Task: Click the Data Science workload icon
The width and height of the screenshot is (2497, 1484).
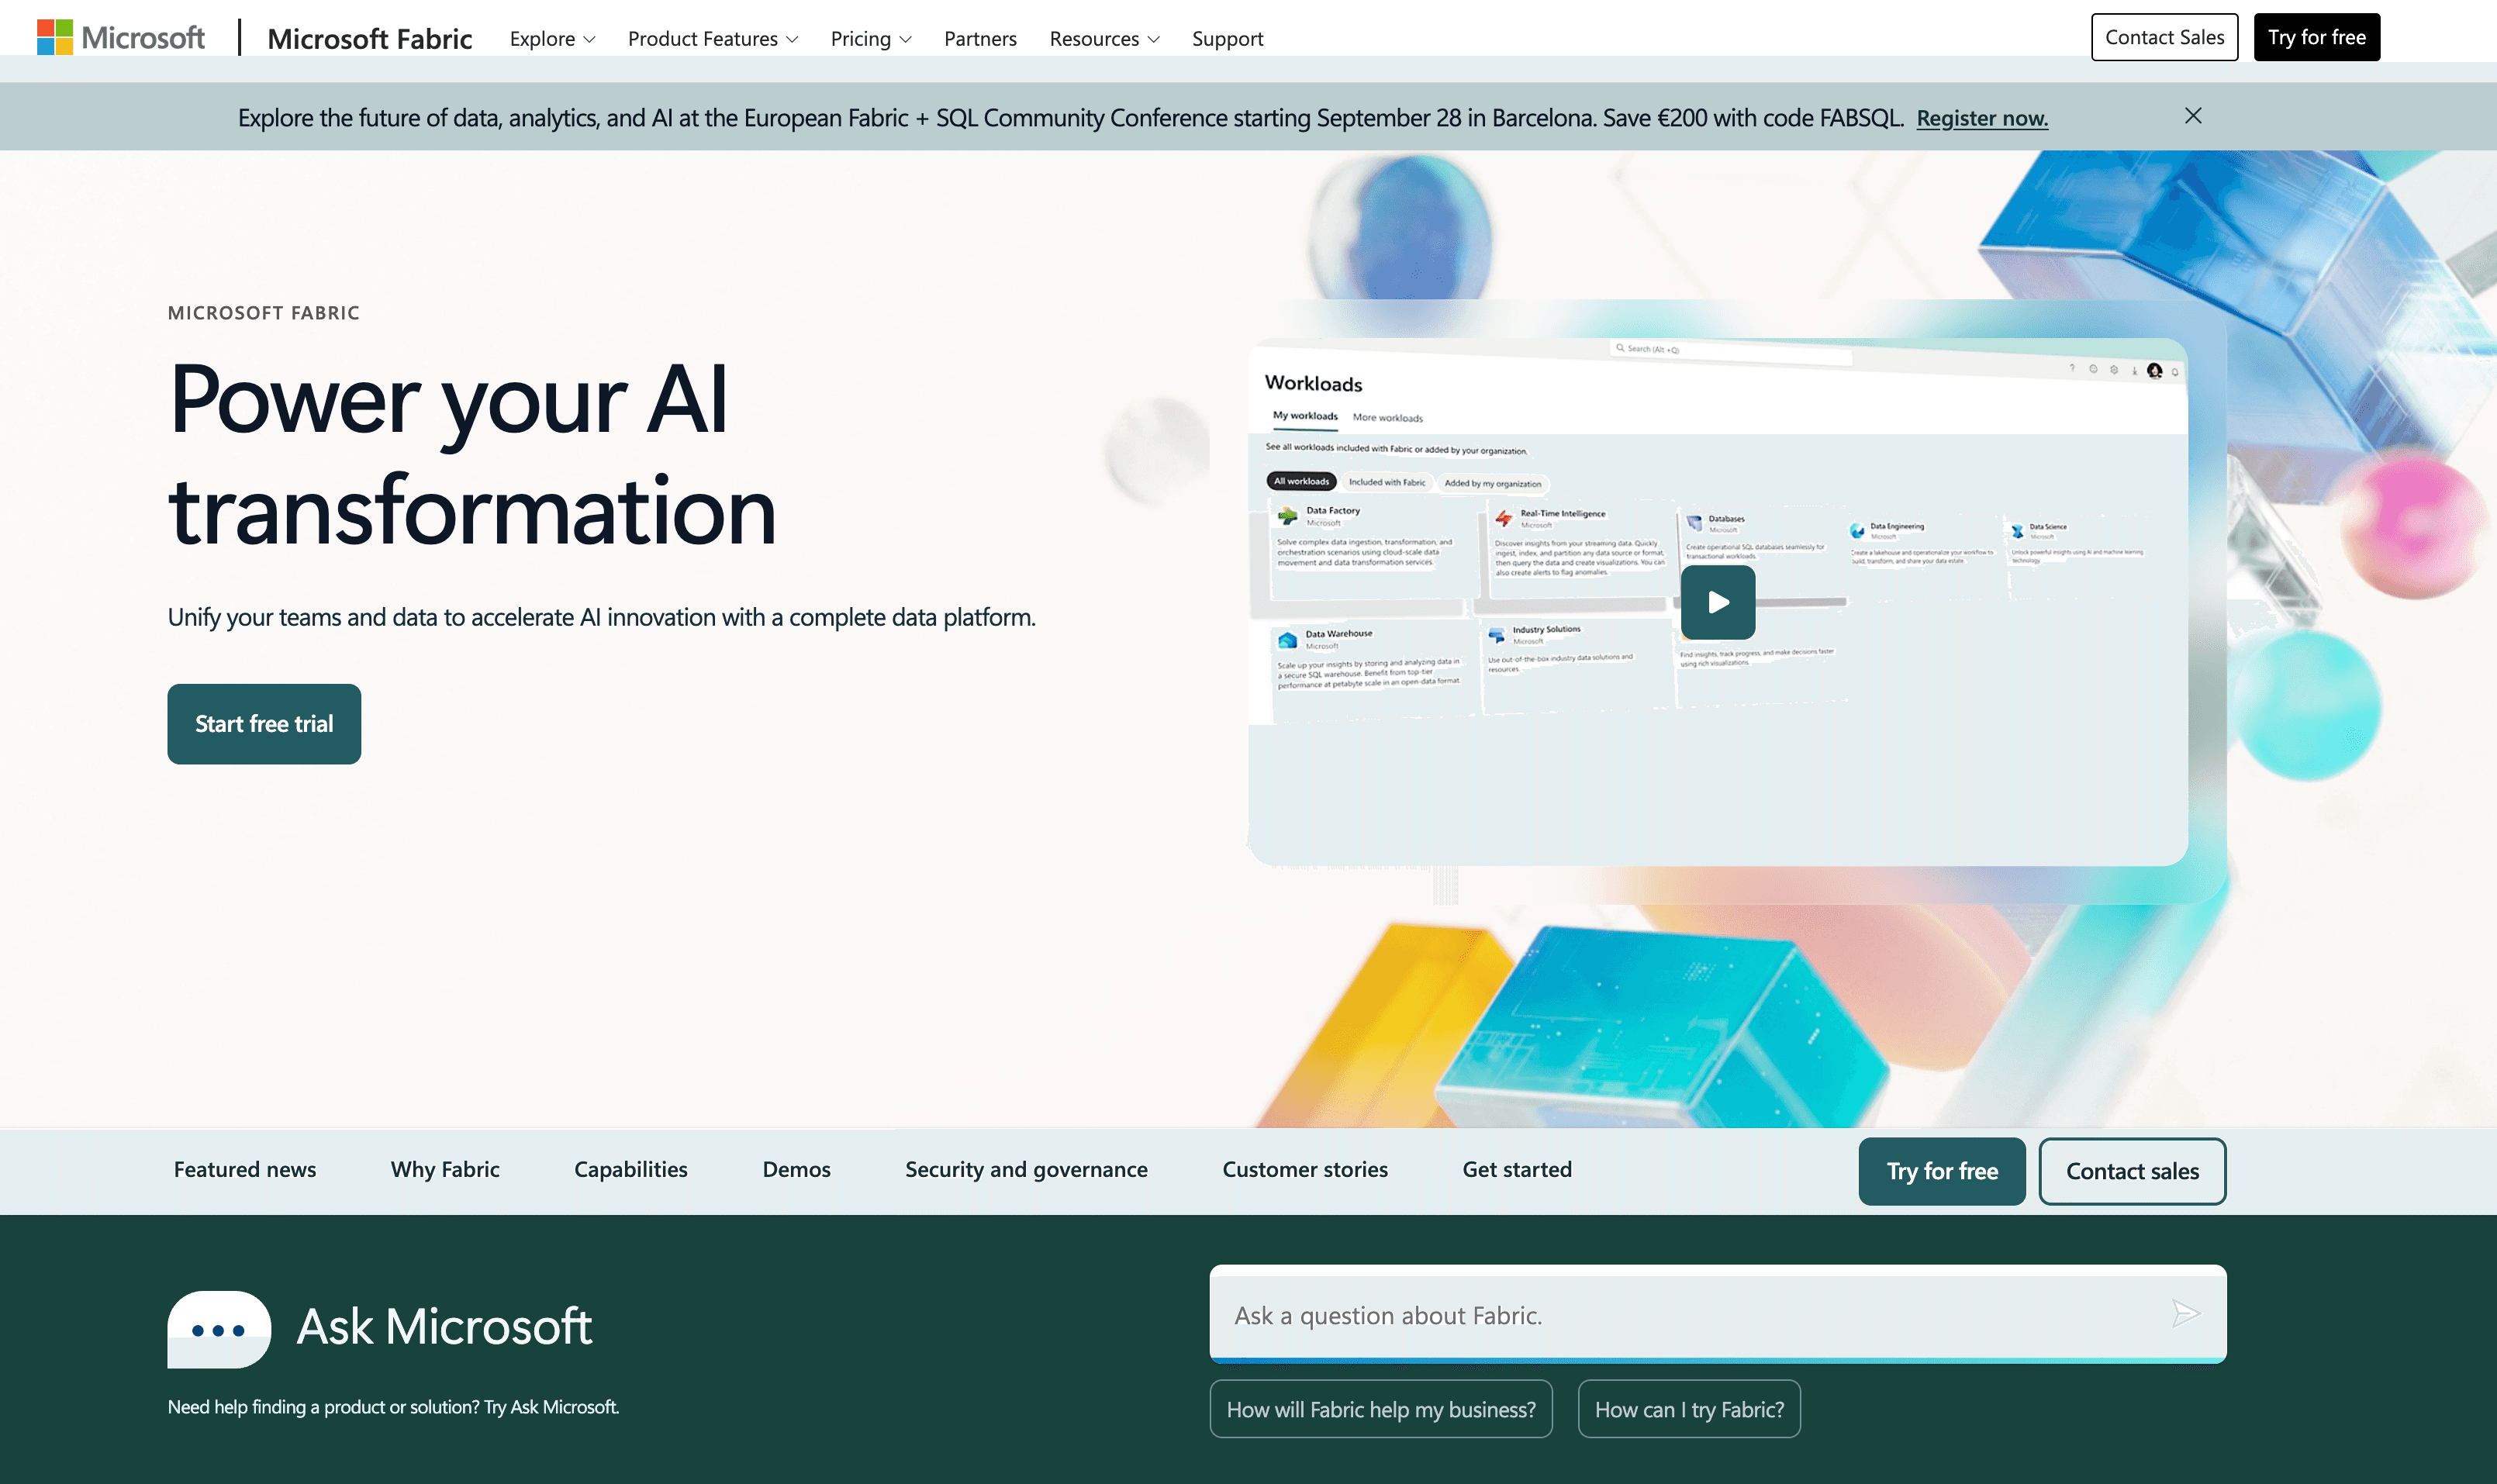Action: 2017,531
